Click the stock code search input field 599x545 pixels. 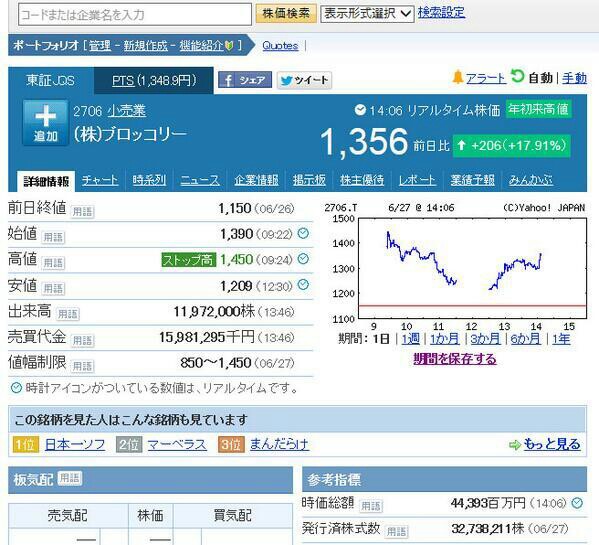pos(135,15)
